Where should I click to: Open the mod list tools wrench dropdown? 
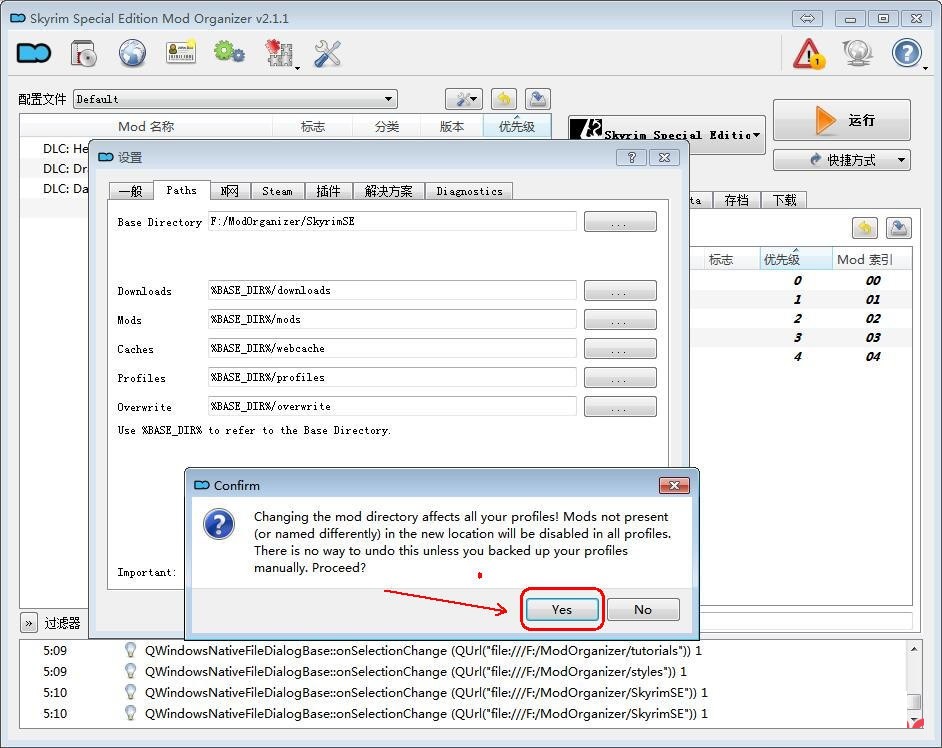pos(464,99)
